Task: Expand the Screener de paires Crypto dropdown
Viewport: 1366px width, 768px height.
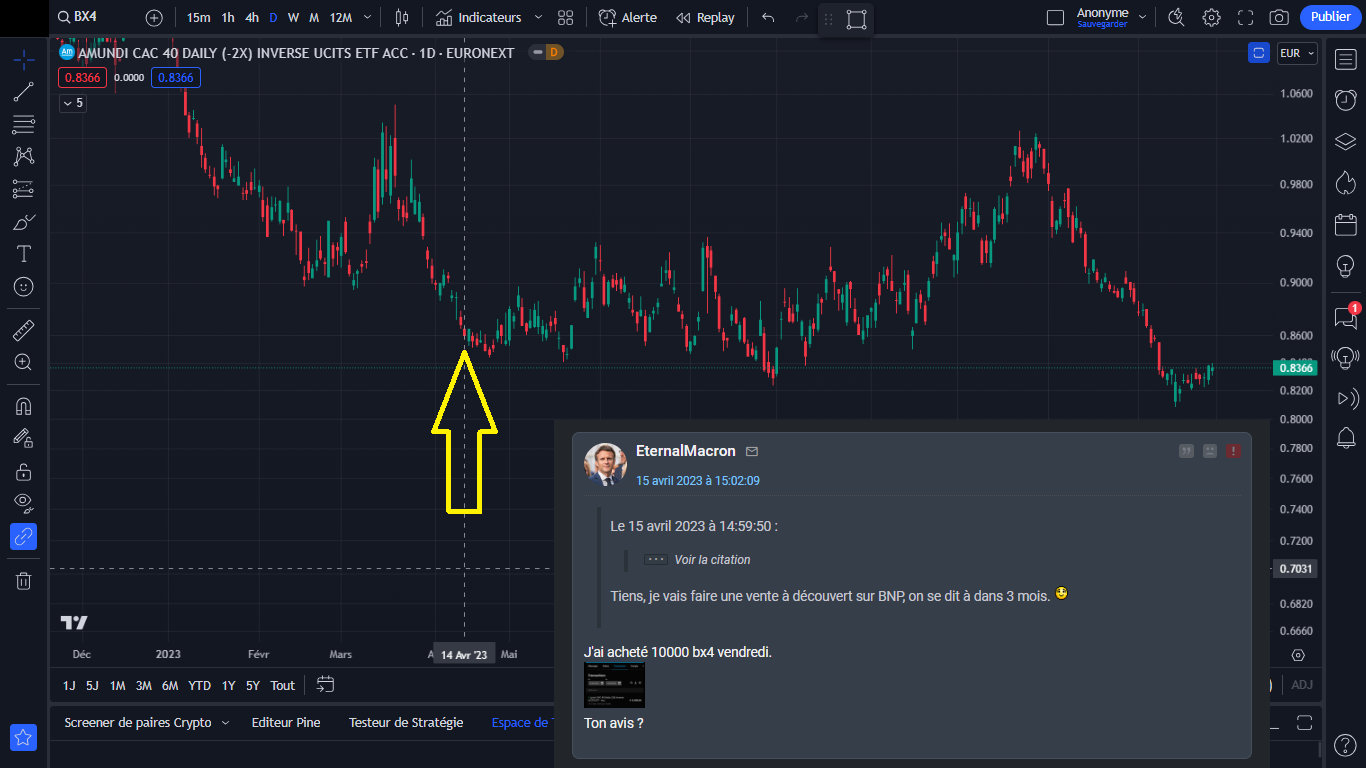Action: [225, 722]
